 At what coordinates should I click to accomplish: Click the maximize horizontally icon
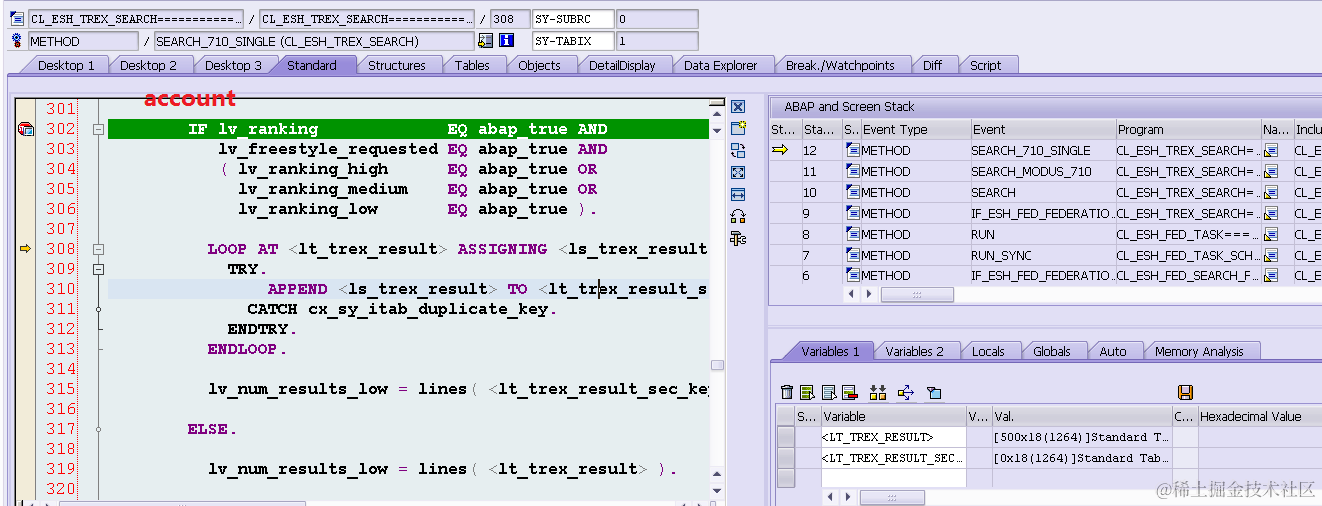(x=738, y=194)
